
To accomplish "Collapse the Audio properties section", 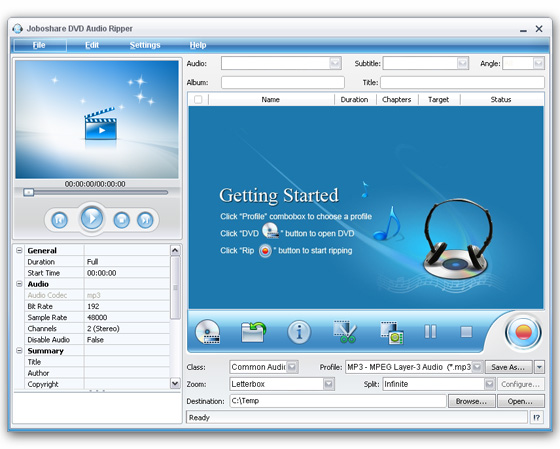I will tap(19, 284).
